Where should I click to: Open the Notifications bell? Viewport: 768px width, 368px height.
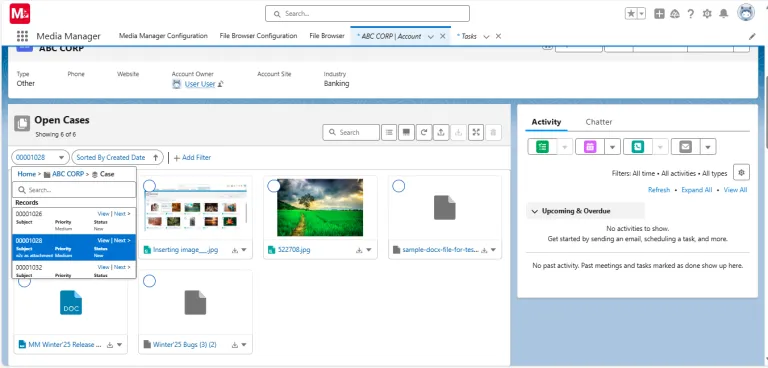tap(723, 14)
